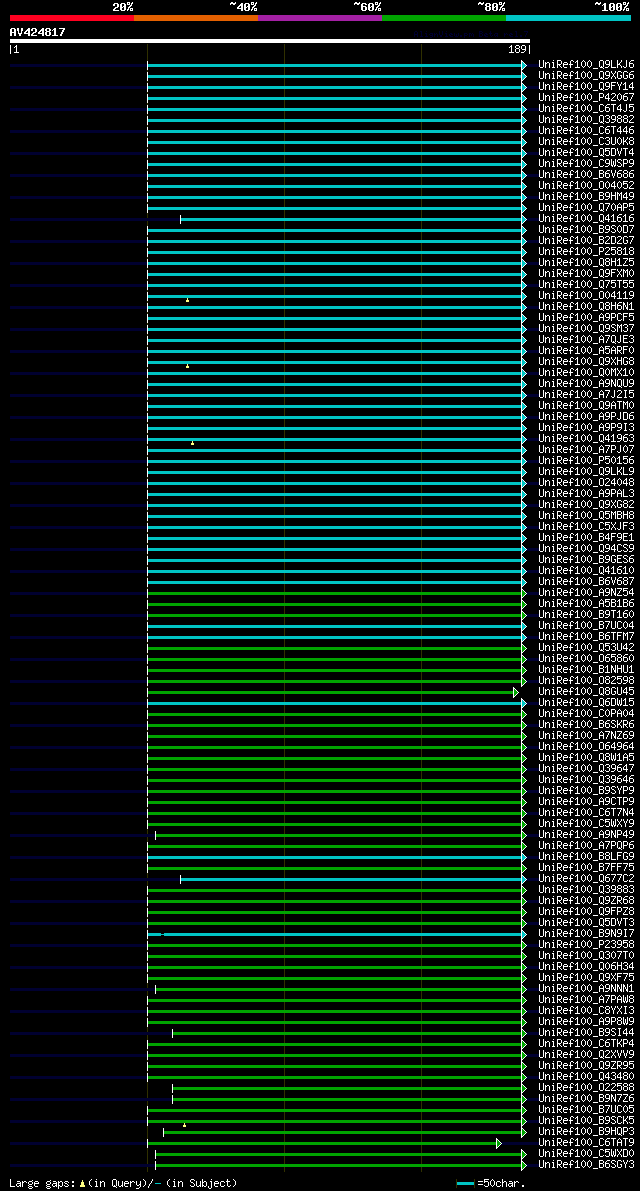The image size is (640, 1191).
Task: Click hit label UniRef100_Q41963
Action: click(586, 438)
